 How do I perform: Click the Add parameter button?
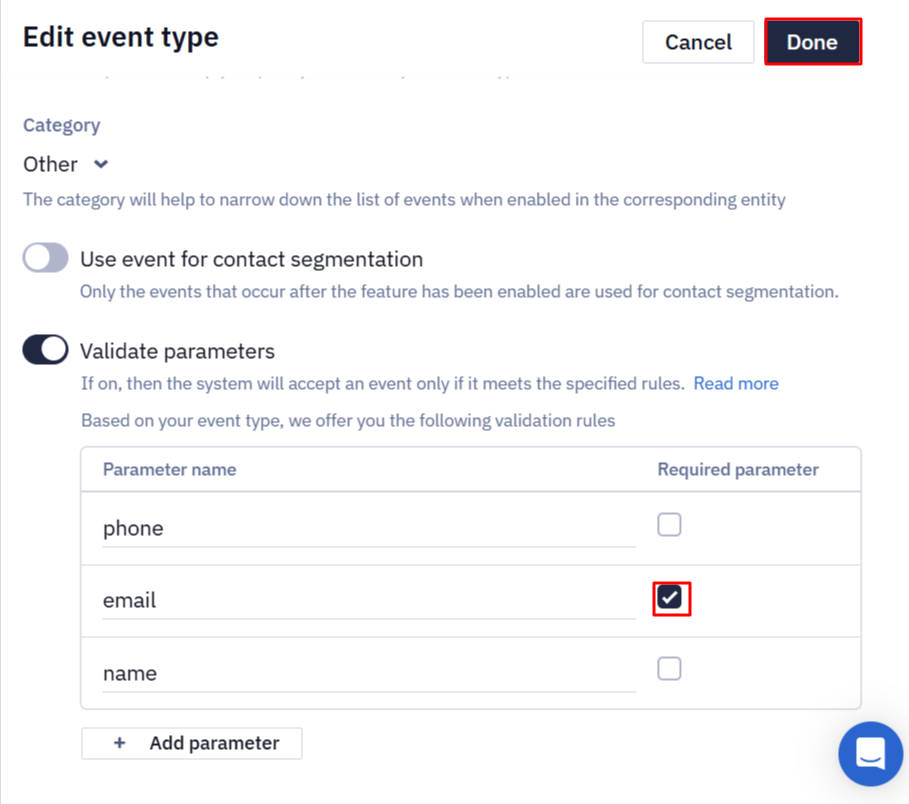(191, 743)
